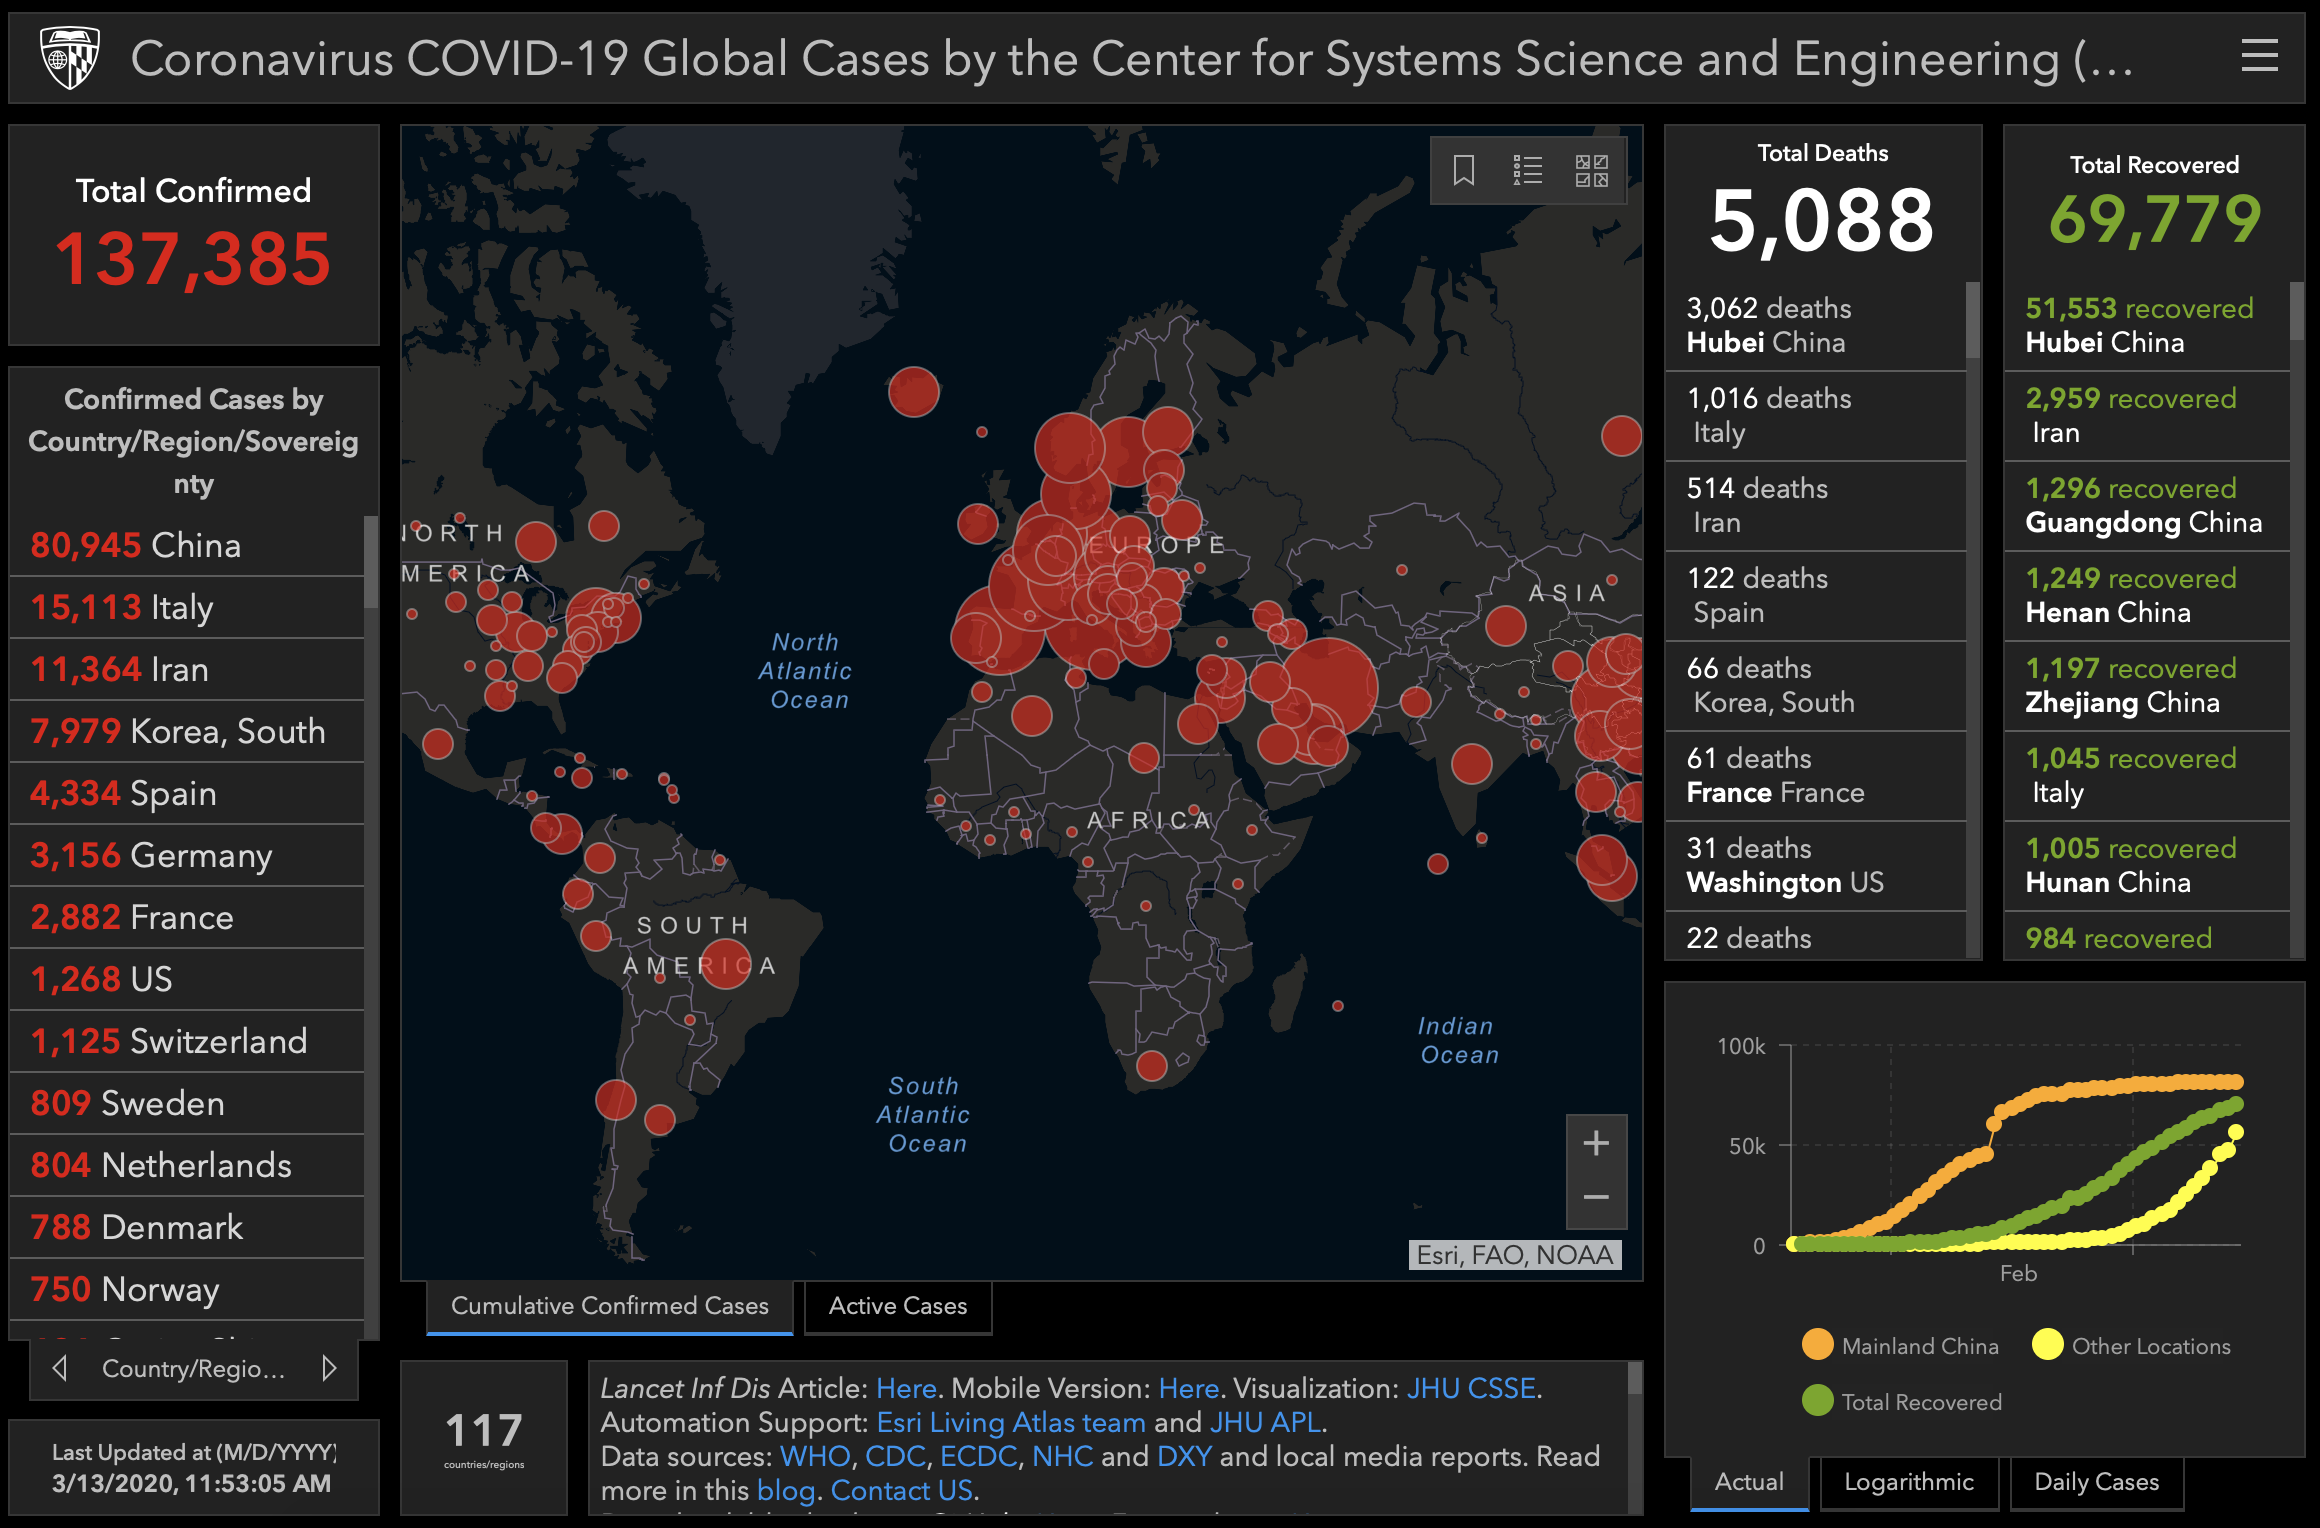Open the map legend list icon
The width and height of the screenshot is (2320, 1528).
click(1528, 170)
